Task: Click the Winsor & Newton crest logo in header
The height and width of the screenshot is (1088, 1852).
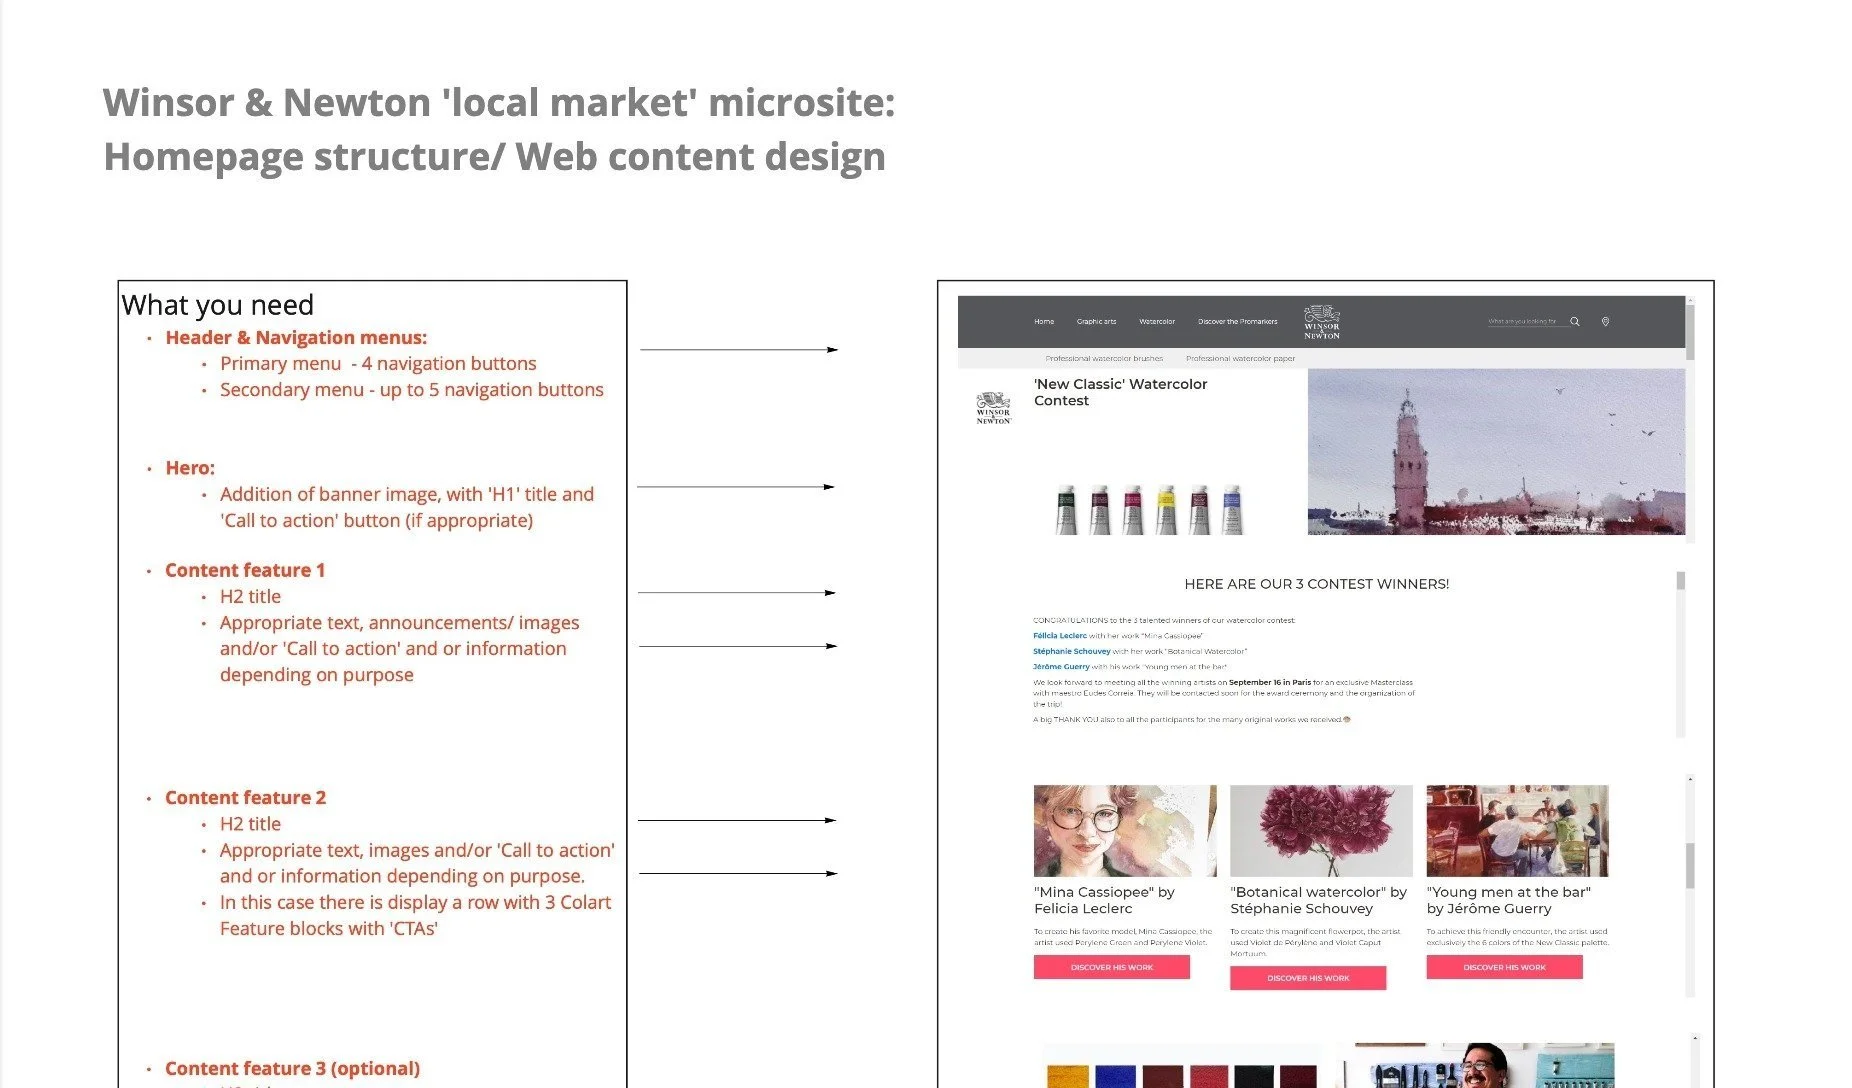Action: (x=1322, y=320)
